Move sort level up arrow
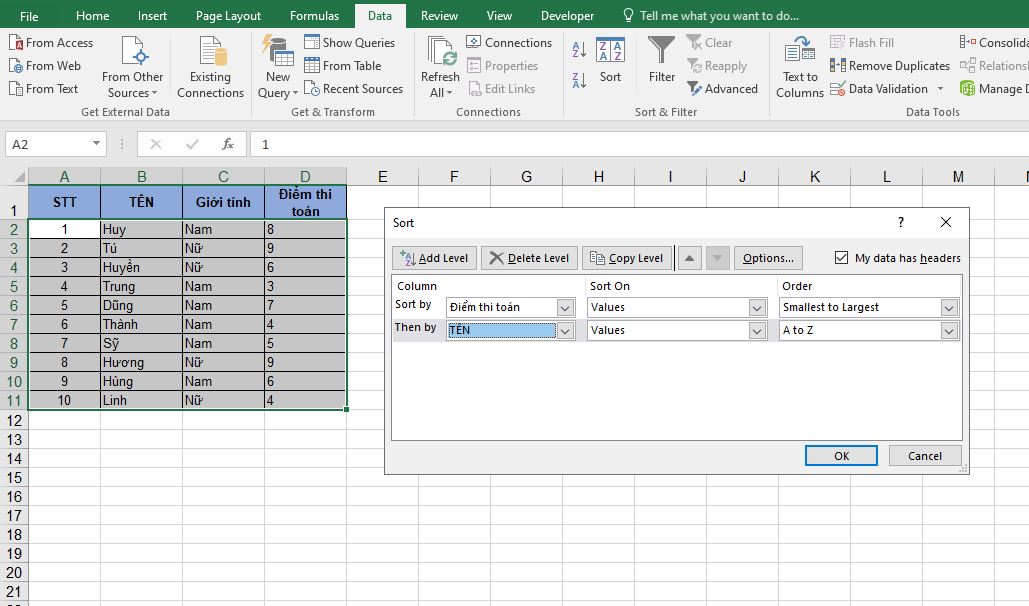The width and height of the screenshot is (1029, 606). click(690, 258)
